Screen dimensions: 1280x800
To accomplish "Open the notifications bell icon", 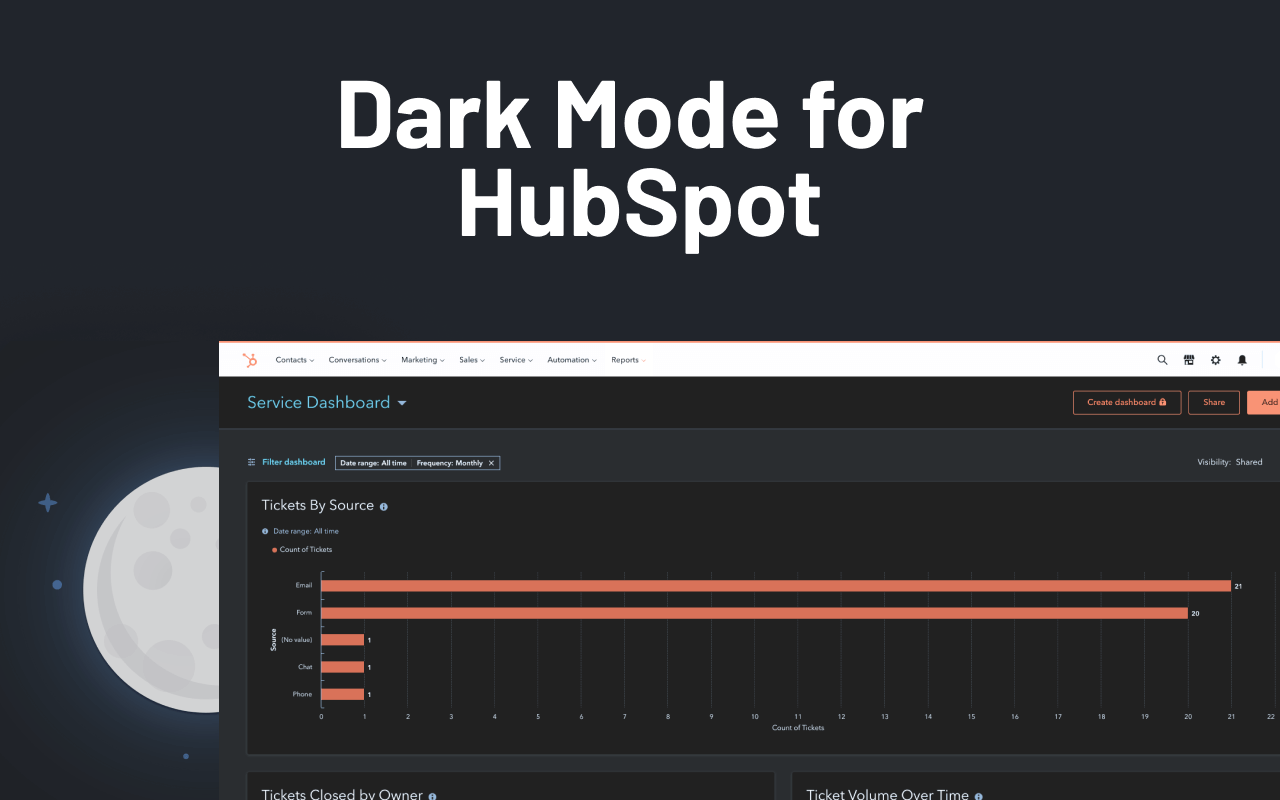I will pos(1242,360).
